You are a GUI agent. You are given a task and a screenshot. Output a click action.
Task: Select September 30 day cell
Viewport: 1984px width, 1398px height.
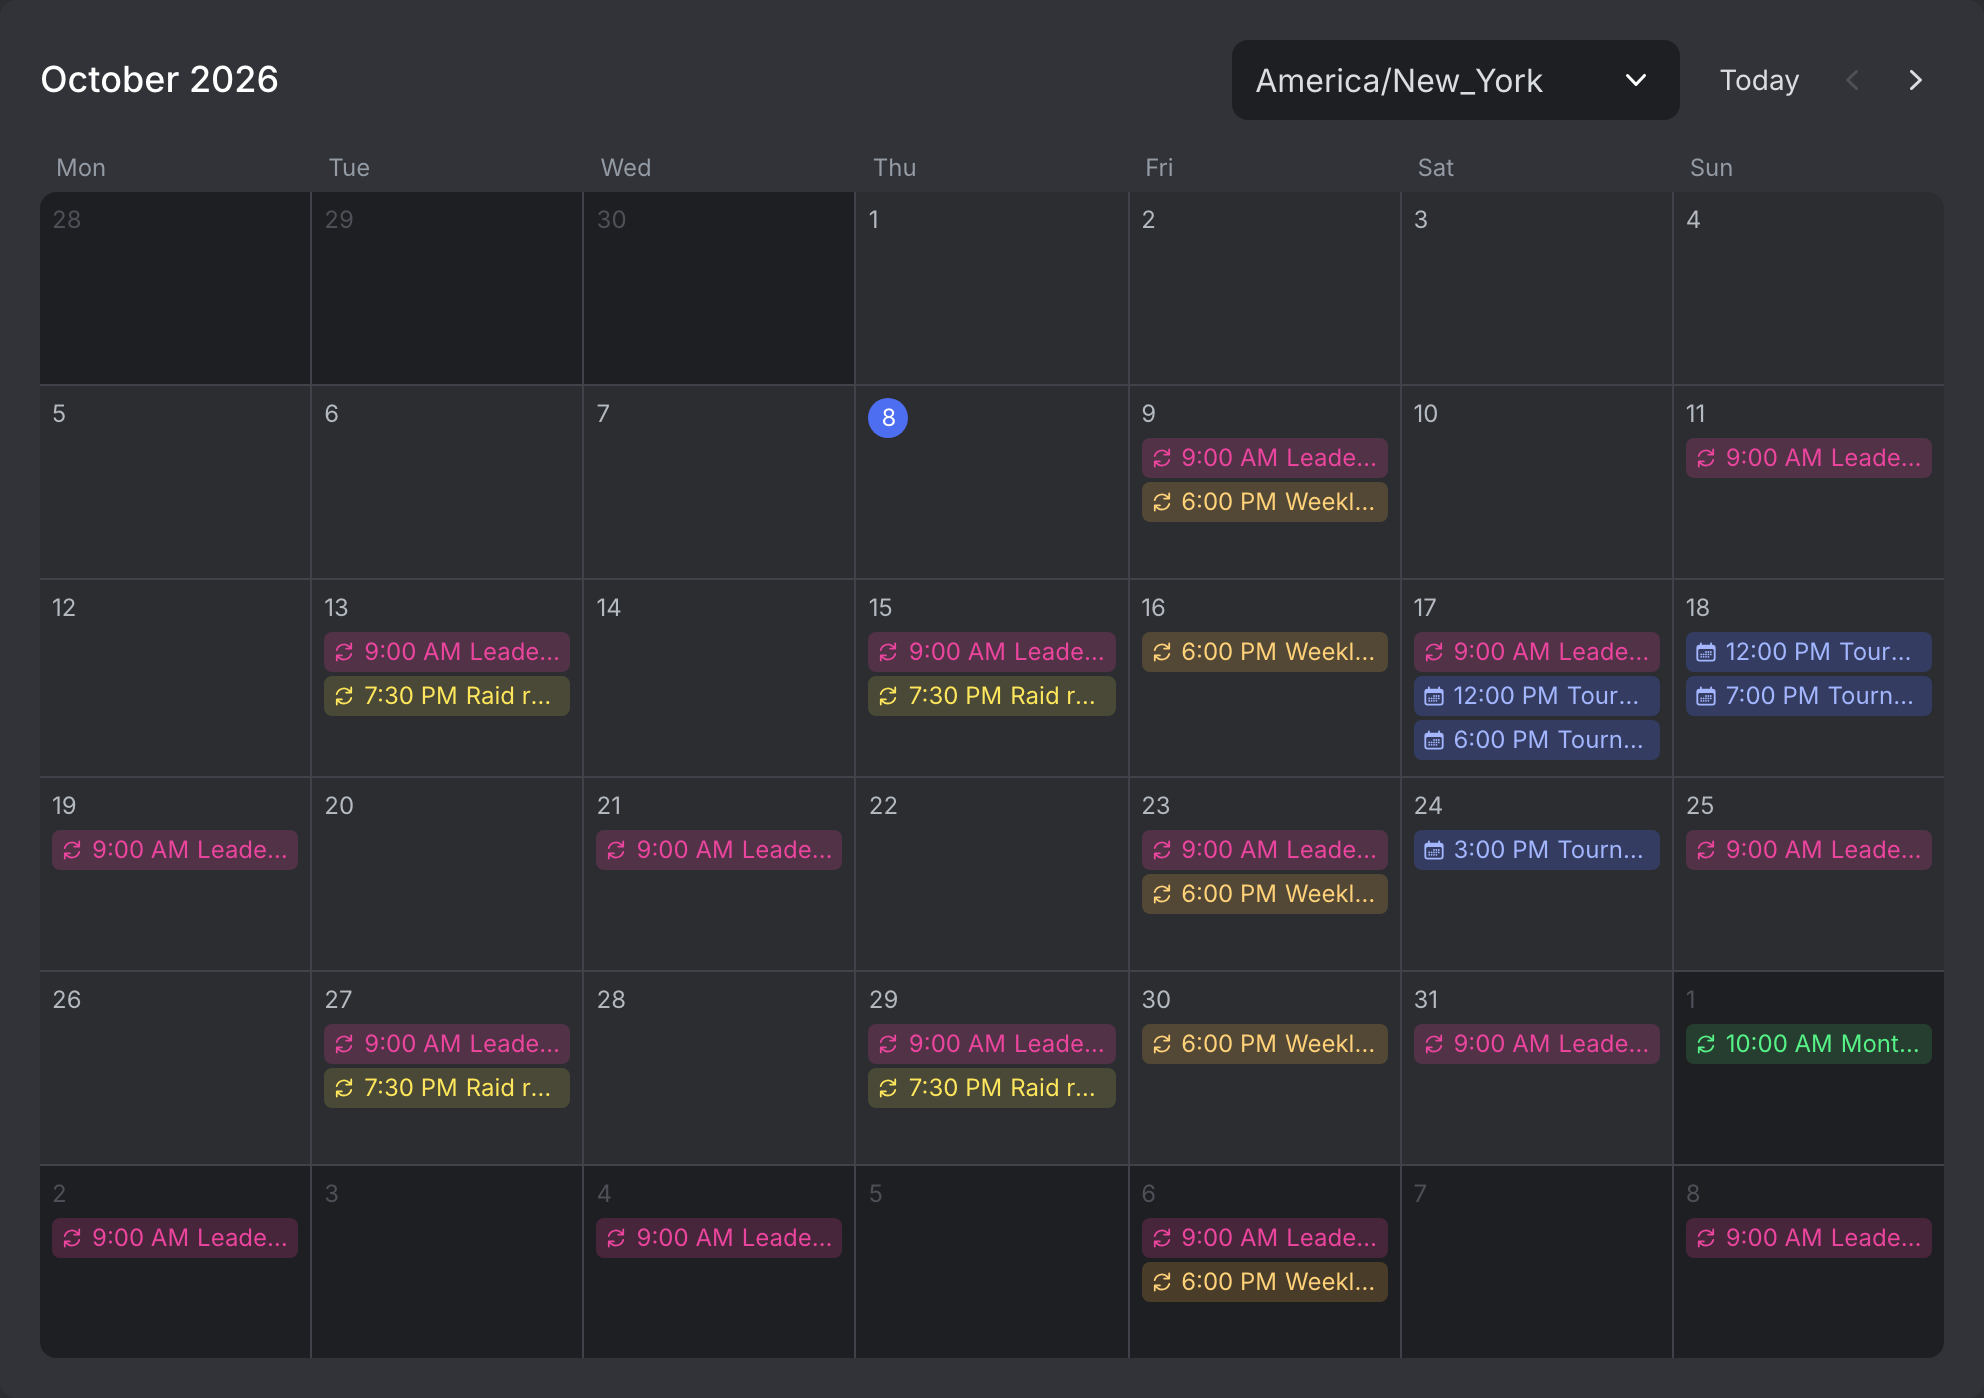[x=719, y=288]
